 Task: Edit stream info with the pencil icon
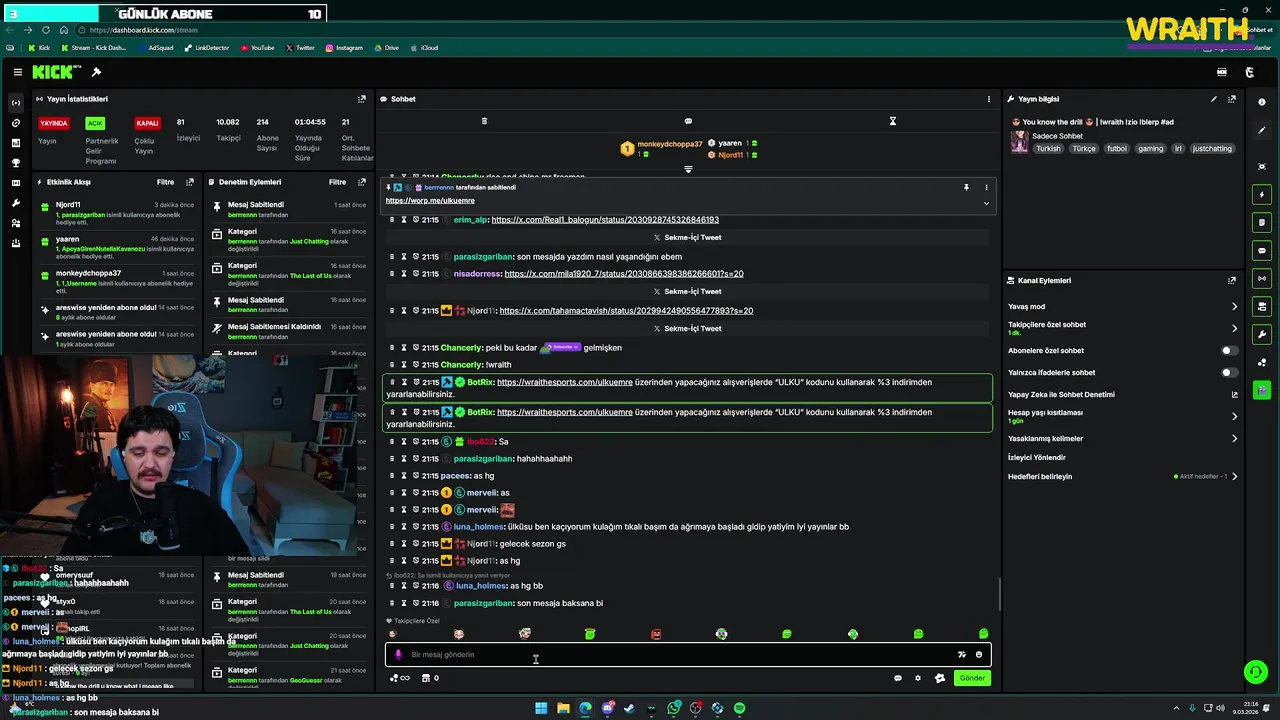[1214, 99]
